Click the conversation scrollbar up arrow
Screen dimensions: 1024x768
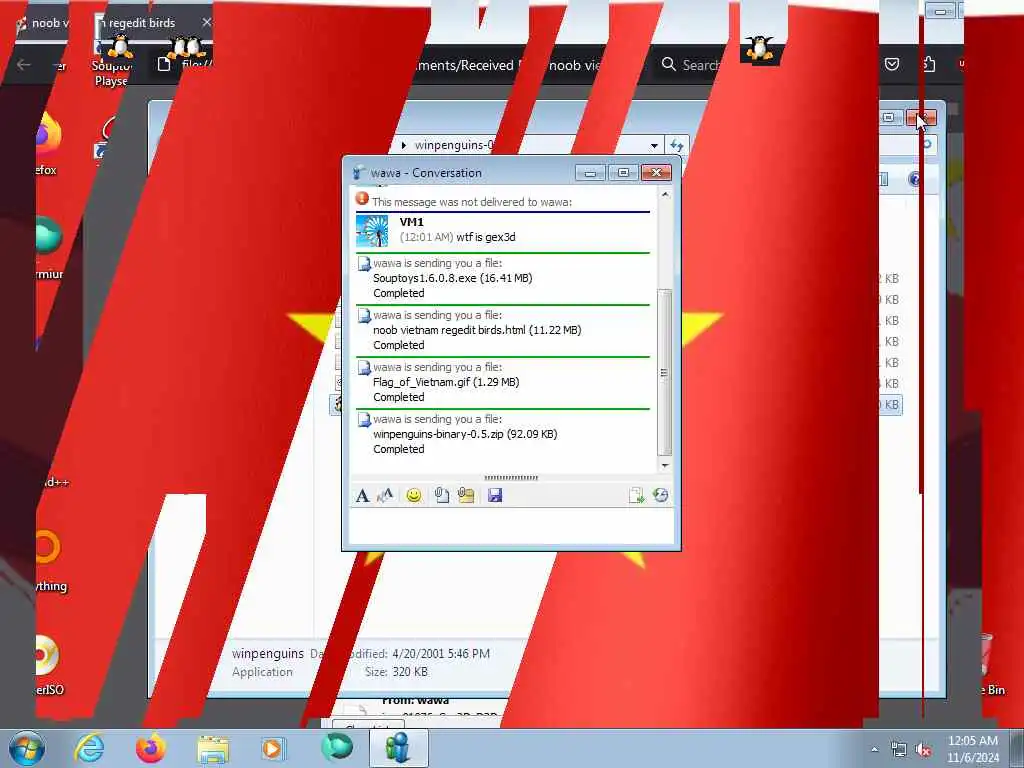(665, 195)
